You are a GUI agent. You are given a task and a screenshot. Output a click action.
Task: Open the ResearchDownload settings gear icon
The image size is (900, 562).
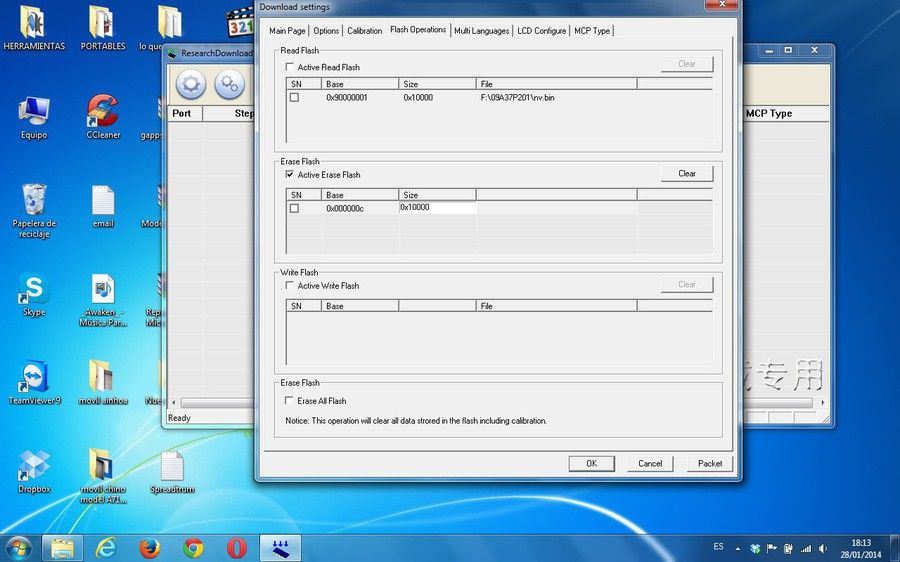tap(191, 84)
